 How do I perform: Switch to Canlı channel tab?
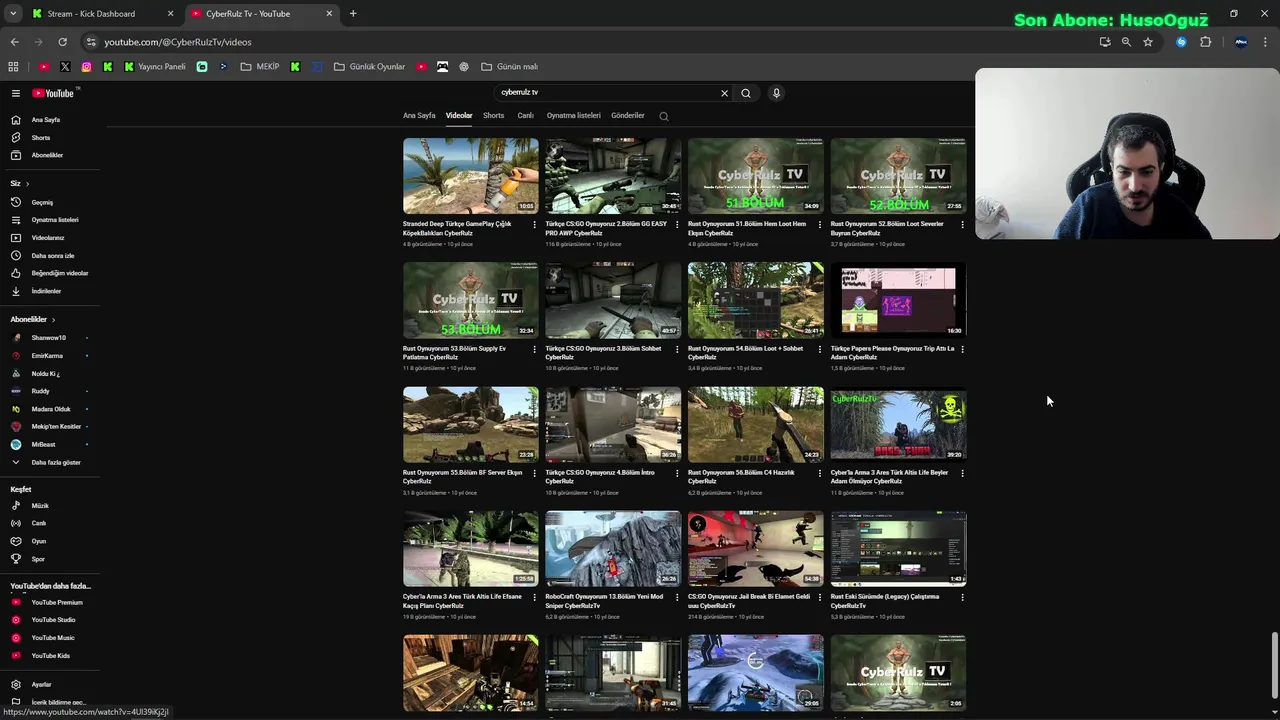(x=525, y=116)
